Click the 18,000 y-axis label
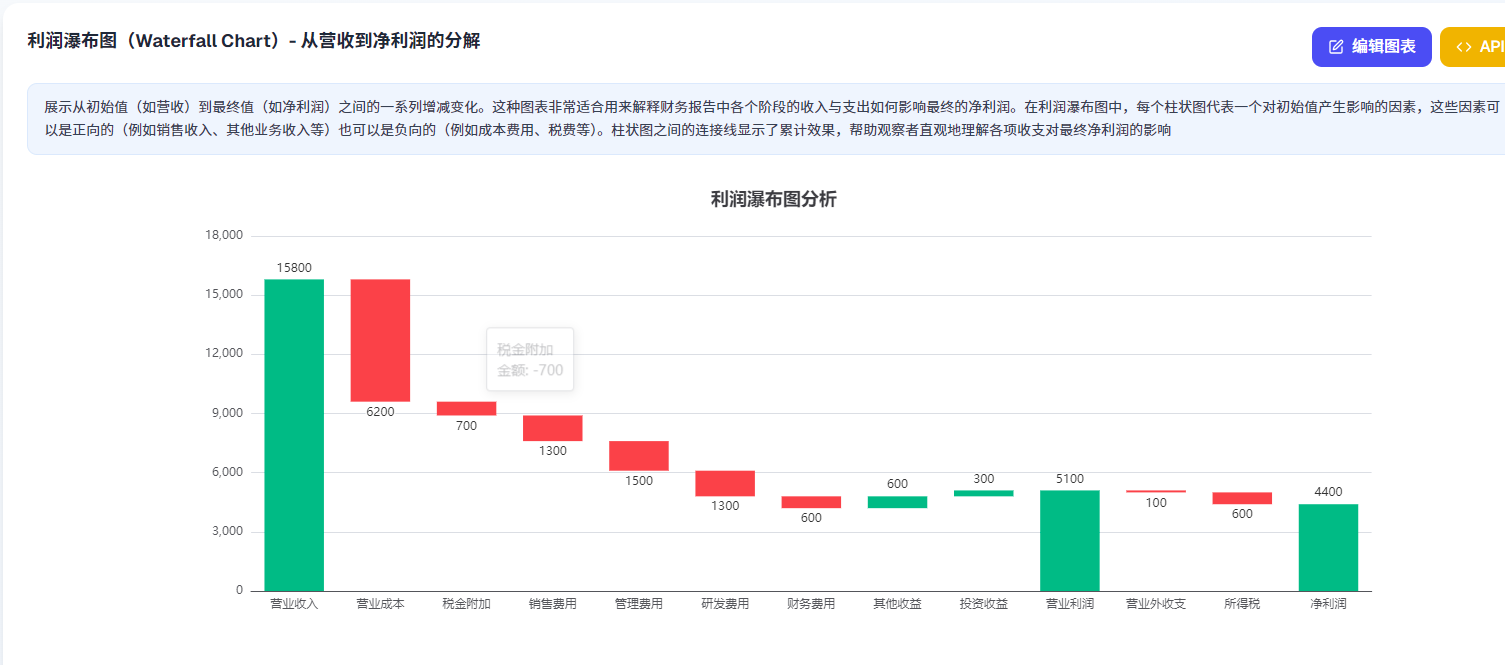This screenshot has height=665, width=1505. click(224, 235)
